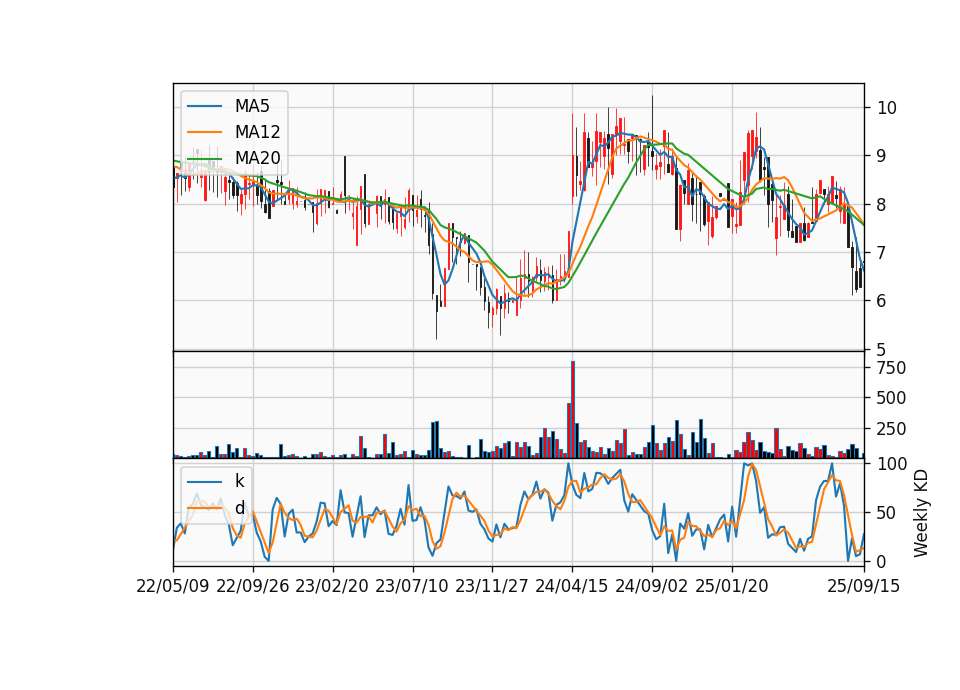This screenshot has width=960, height=690.
Task: Click the 24/04/15 date label
Action: point(572,586)
